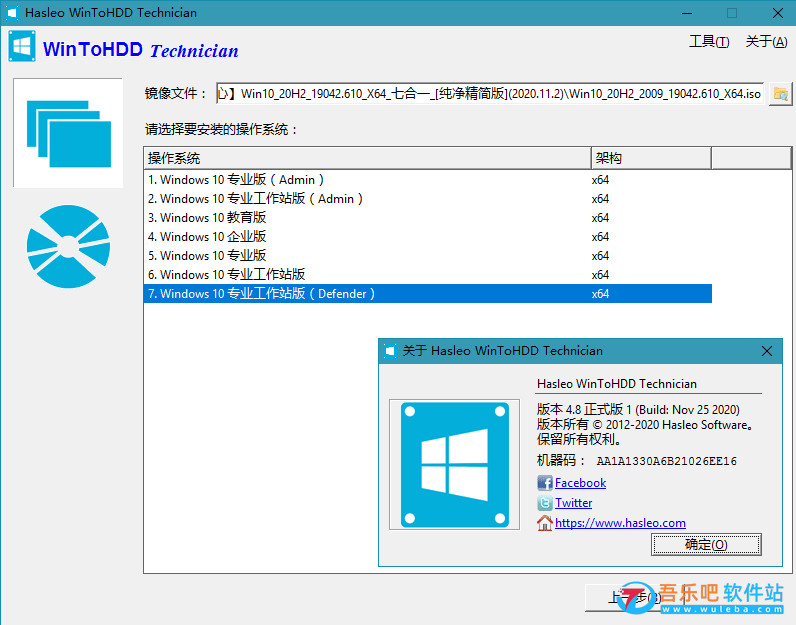Image resolution: width=796 pixels, height=625 pixels.
Task: Select 3. Windows 10 教育版
Action: click(427, 218)
